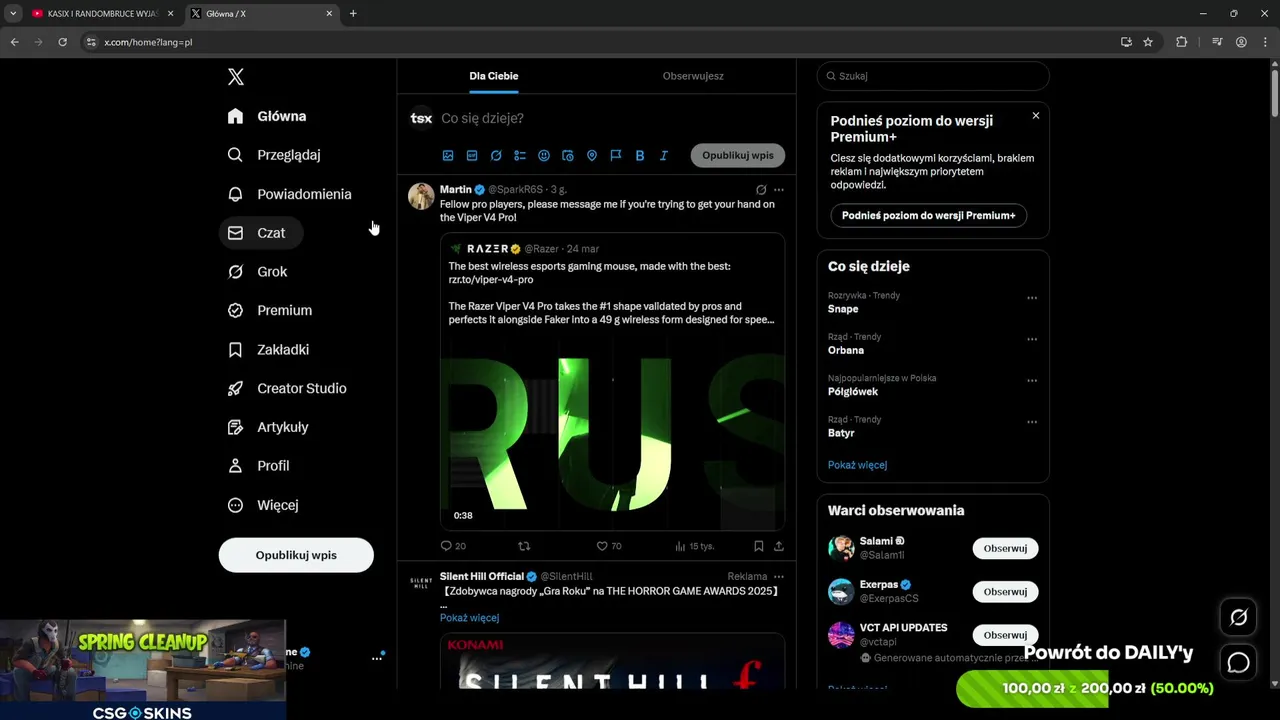Toggle bold text in composer
1280x720 pixels.
640,156
